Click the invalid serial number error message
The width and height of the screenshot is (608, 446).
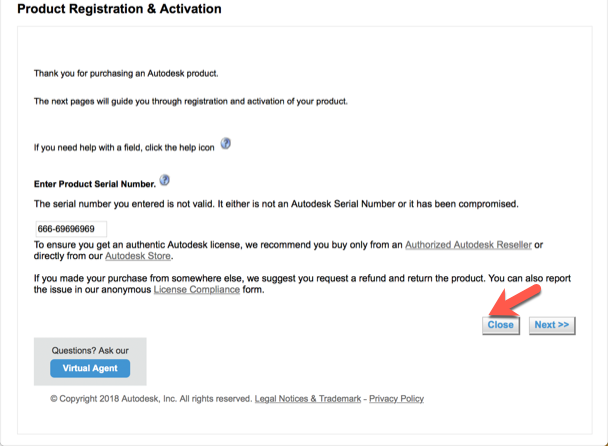[x=276, y=204]
